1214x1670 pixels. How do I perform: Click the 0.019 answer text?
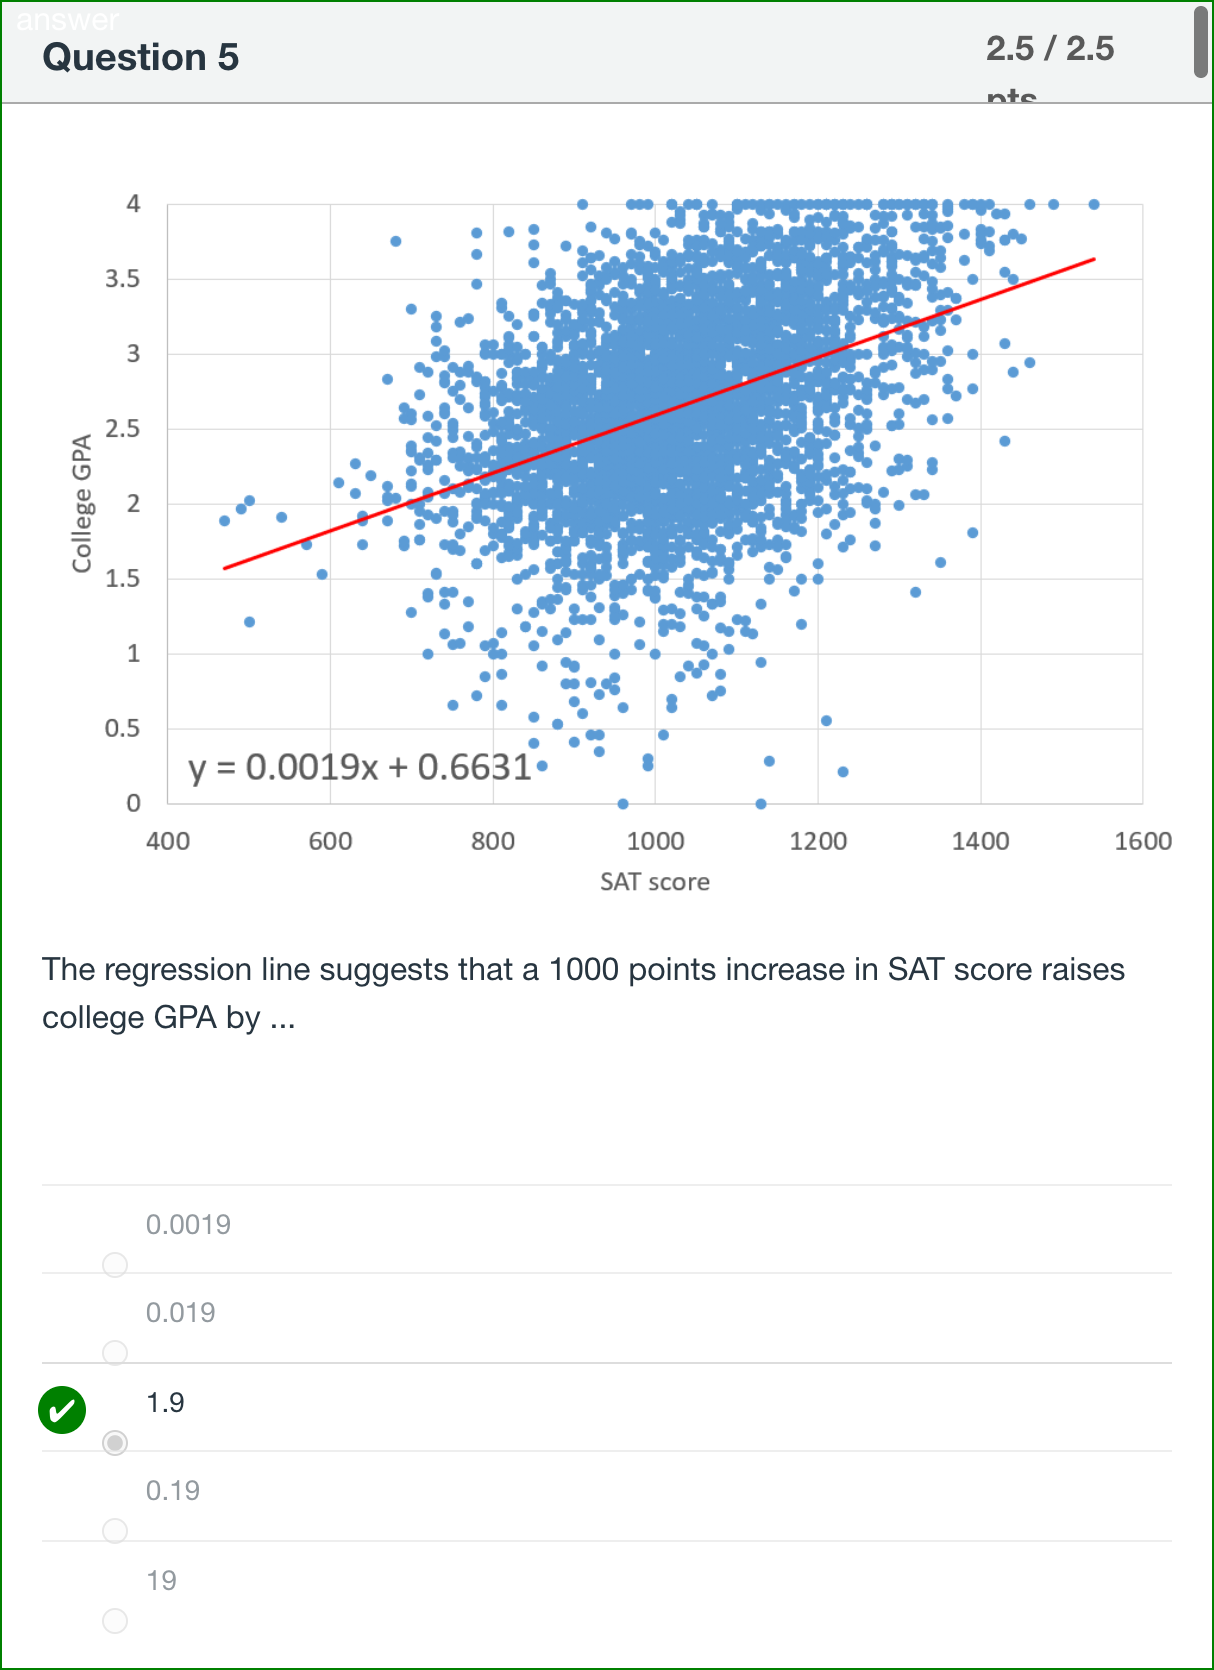tap(180, 1312)
